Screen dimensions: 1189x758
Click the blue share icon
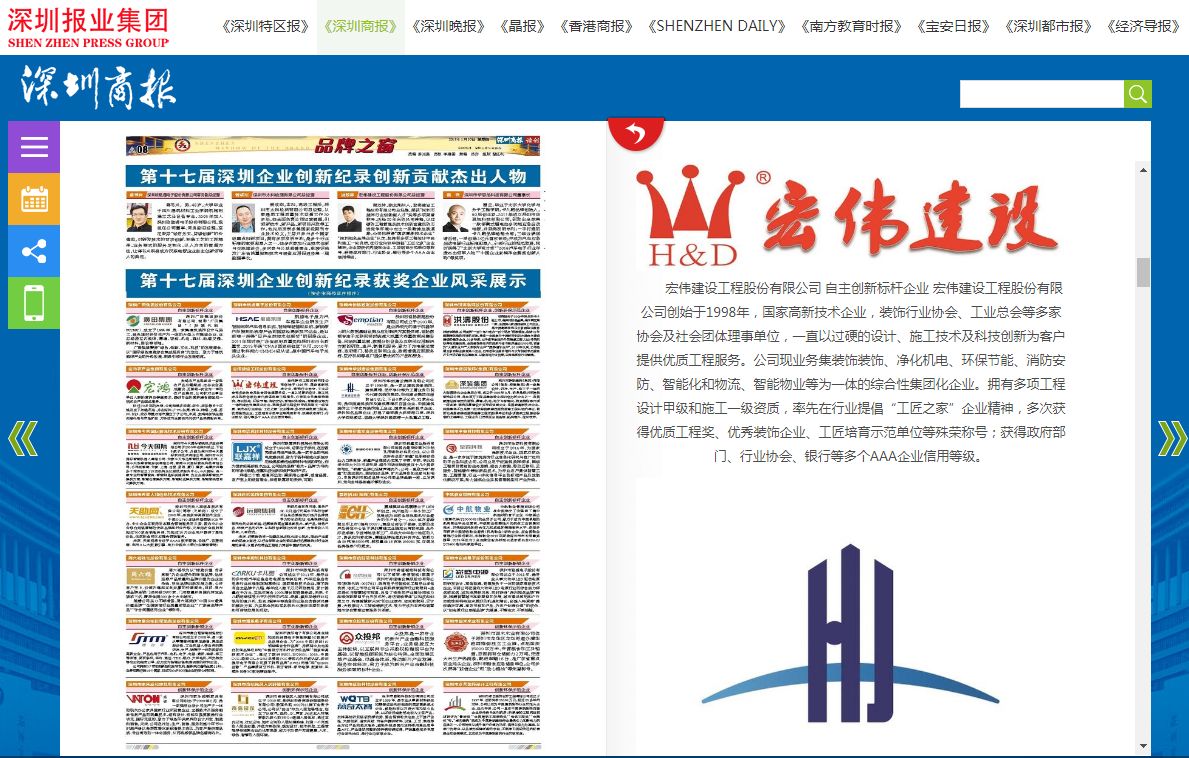point(34,251)
